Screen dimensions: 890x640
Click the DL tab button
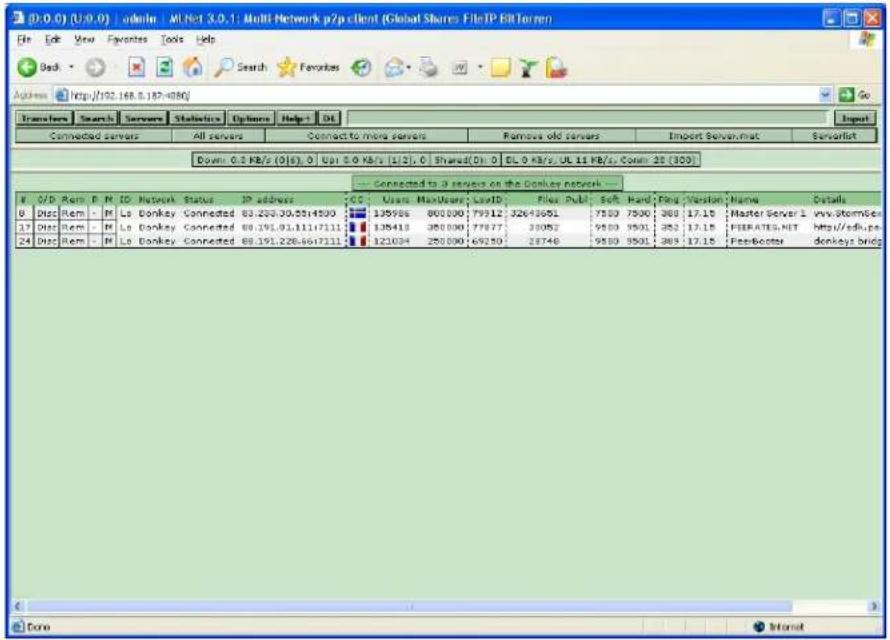[x=329, y=118]
